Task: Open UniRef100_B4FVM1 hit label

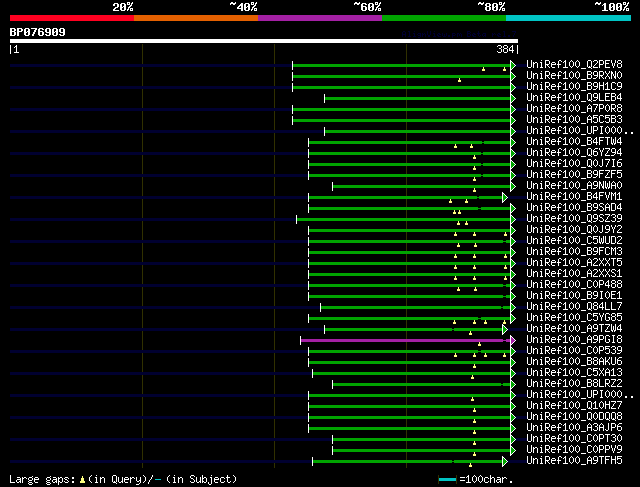Action: pyautogui.click(x=574, y=197)
